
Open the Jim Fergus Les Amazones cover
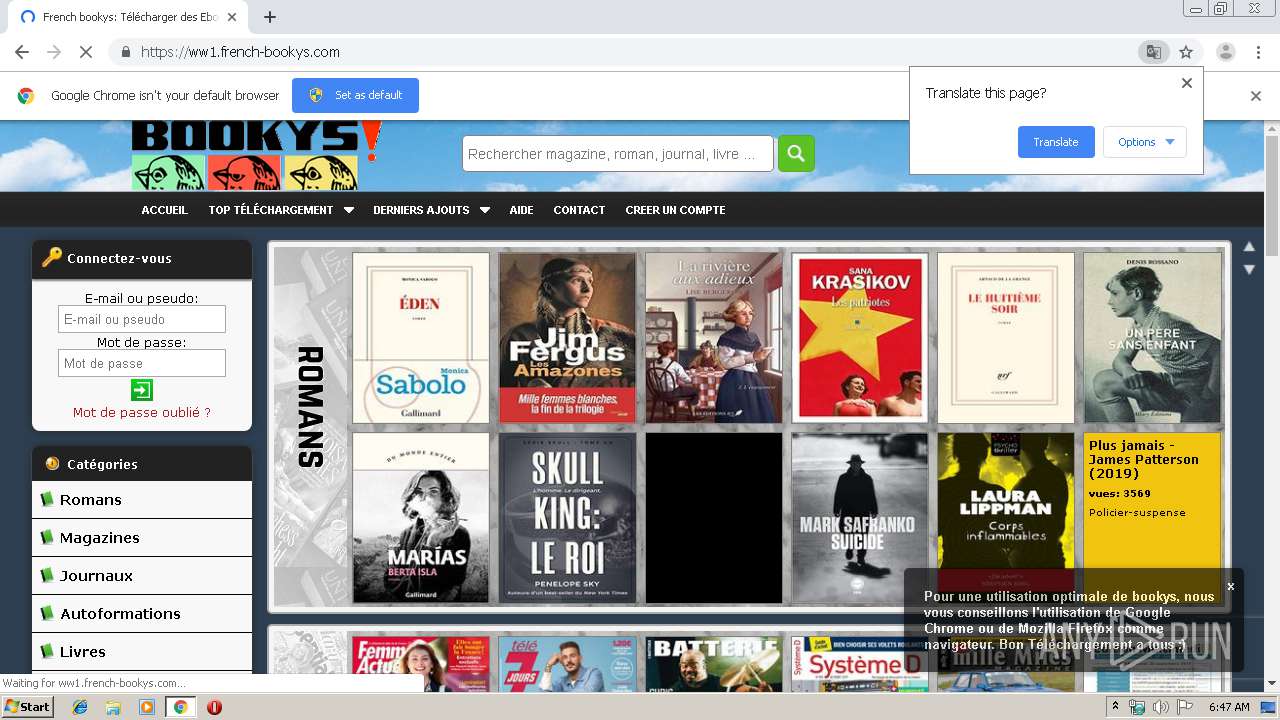pyautogui.click(x=567, y=338)
